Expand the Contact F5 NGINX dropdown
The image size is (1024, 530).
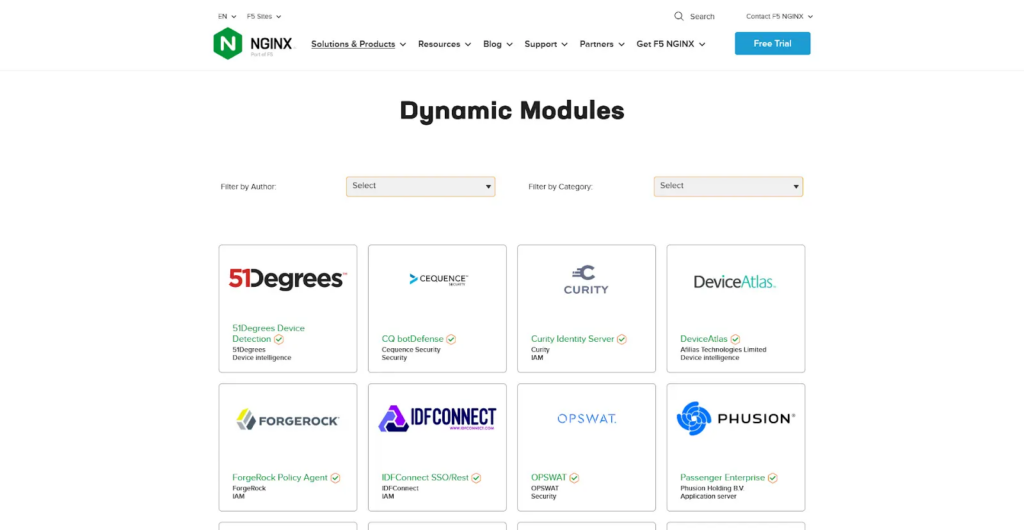click(x=780, y=16)
